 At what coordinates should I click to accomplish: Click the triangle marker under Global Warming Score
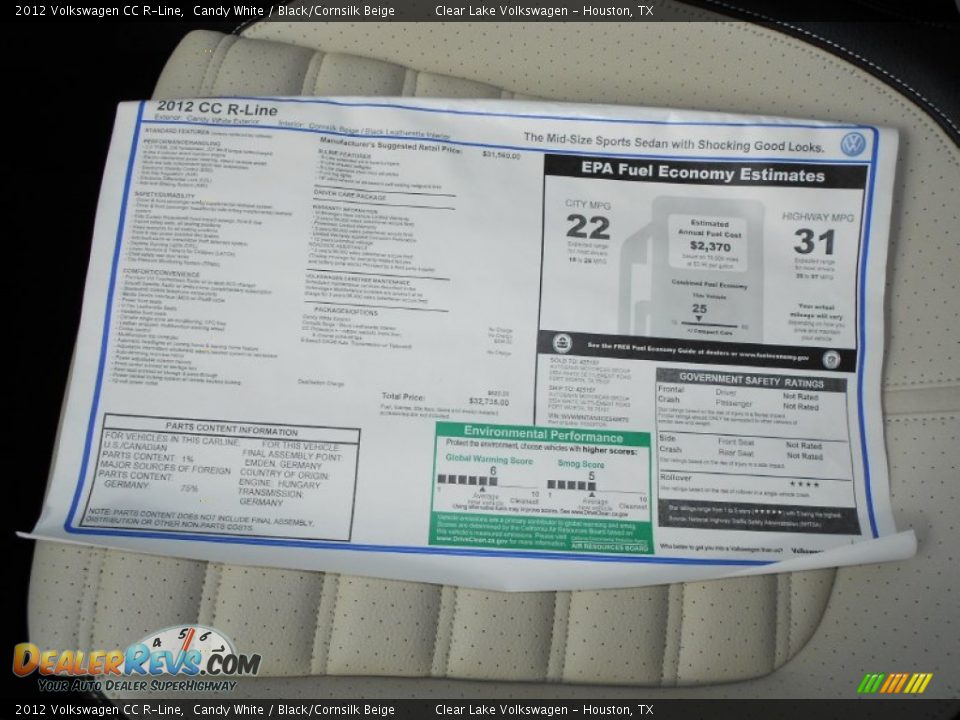point(483,490)
